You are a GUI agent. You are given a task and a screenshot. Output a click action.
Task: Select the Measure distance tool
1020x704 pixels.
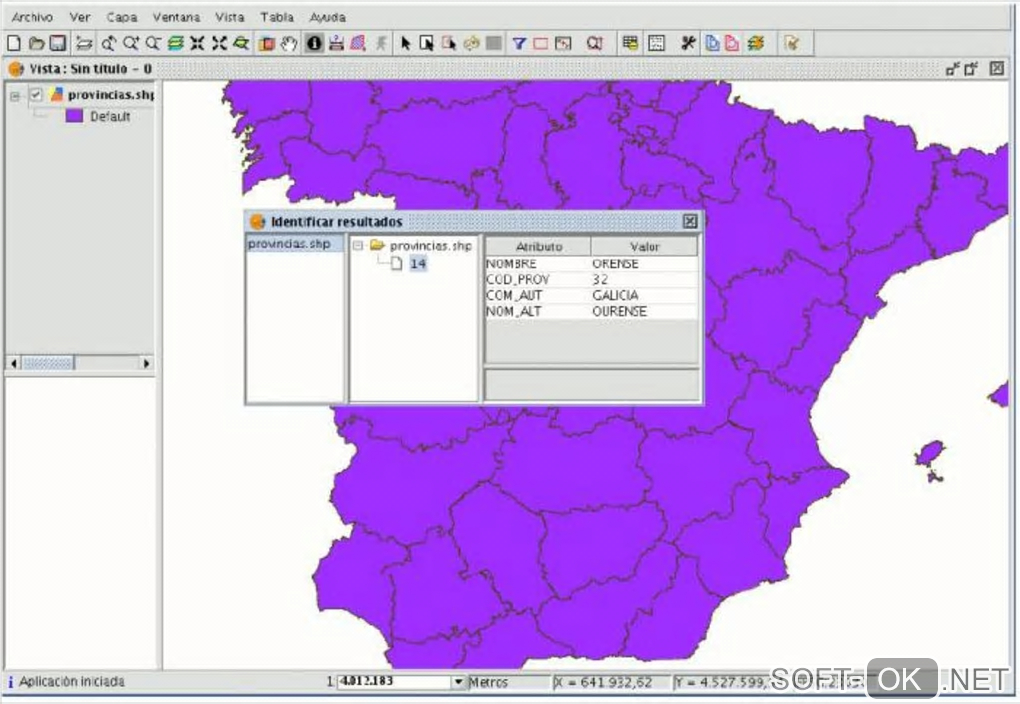[x=336, y=44]
